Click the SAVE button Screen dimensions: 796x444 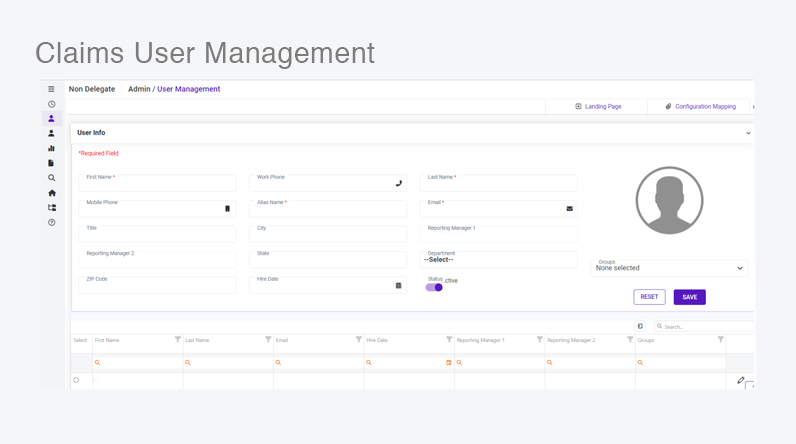pos(689,297)
